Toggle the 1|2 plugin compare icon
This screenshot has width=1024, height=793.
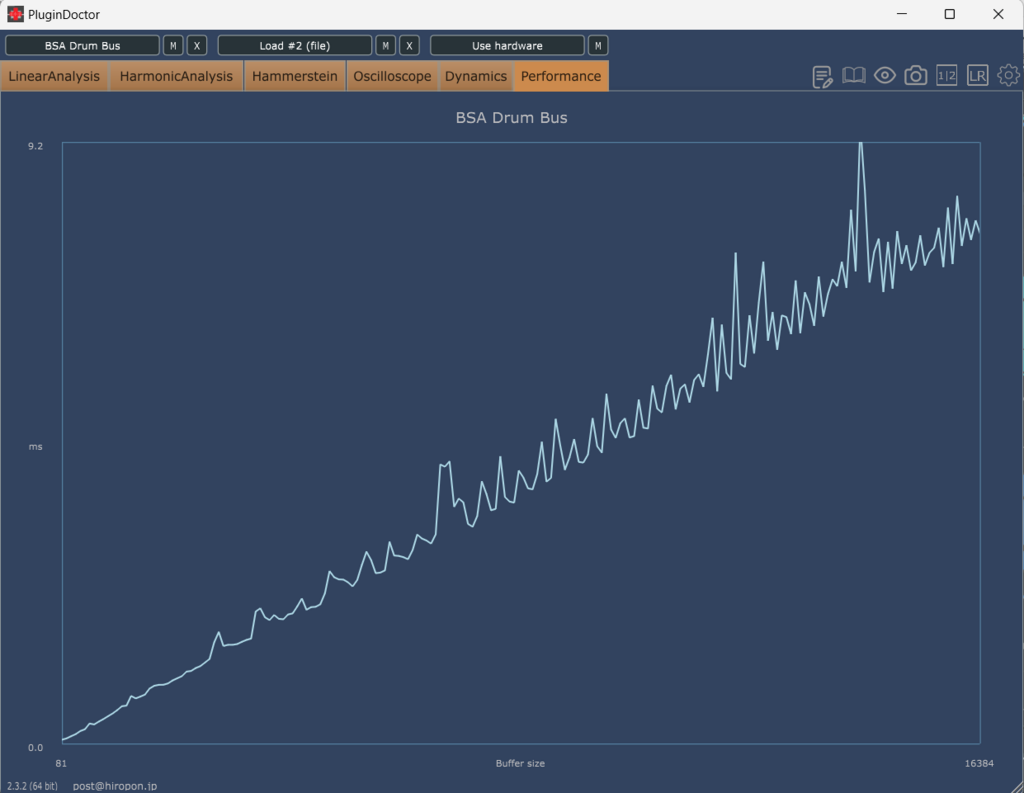click(x=946, y=76)
